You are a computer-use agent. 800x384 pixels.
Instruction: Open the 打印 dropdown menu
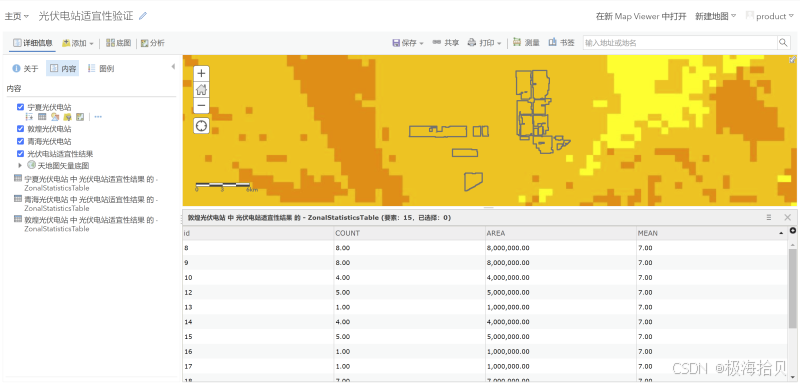[x=485, y=43]
